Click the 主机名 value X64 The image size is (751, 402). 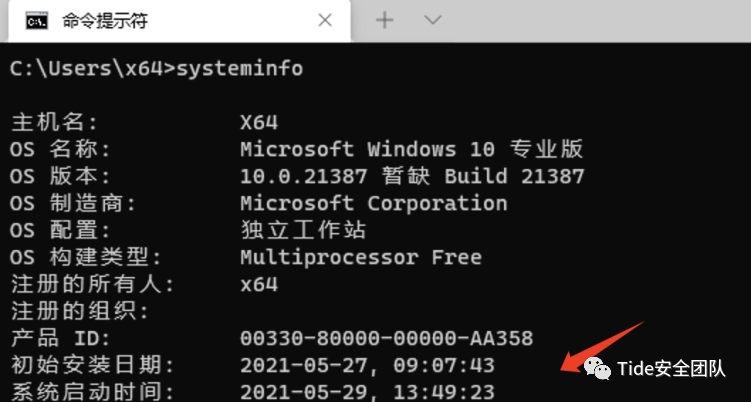259,123
